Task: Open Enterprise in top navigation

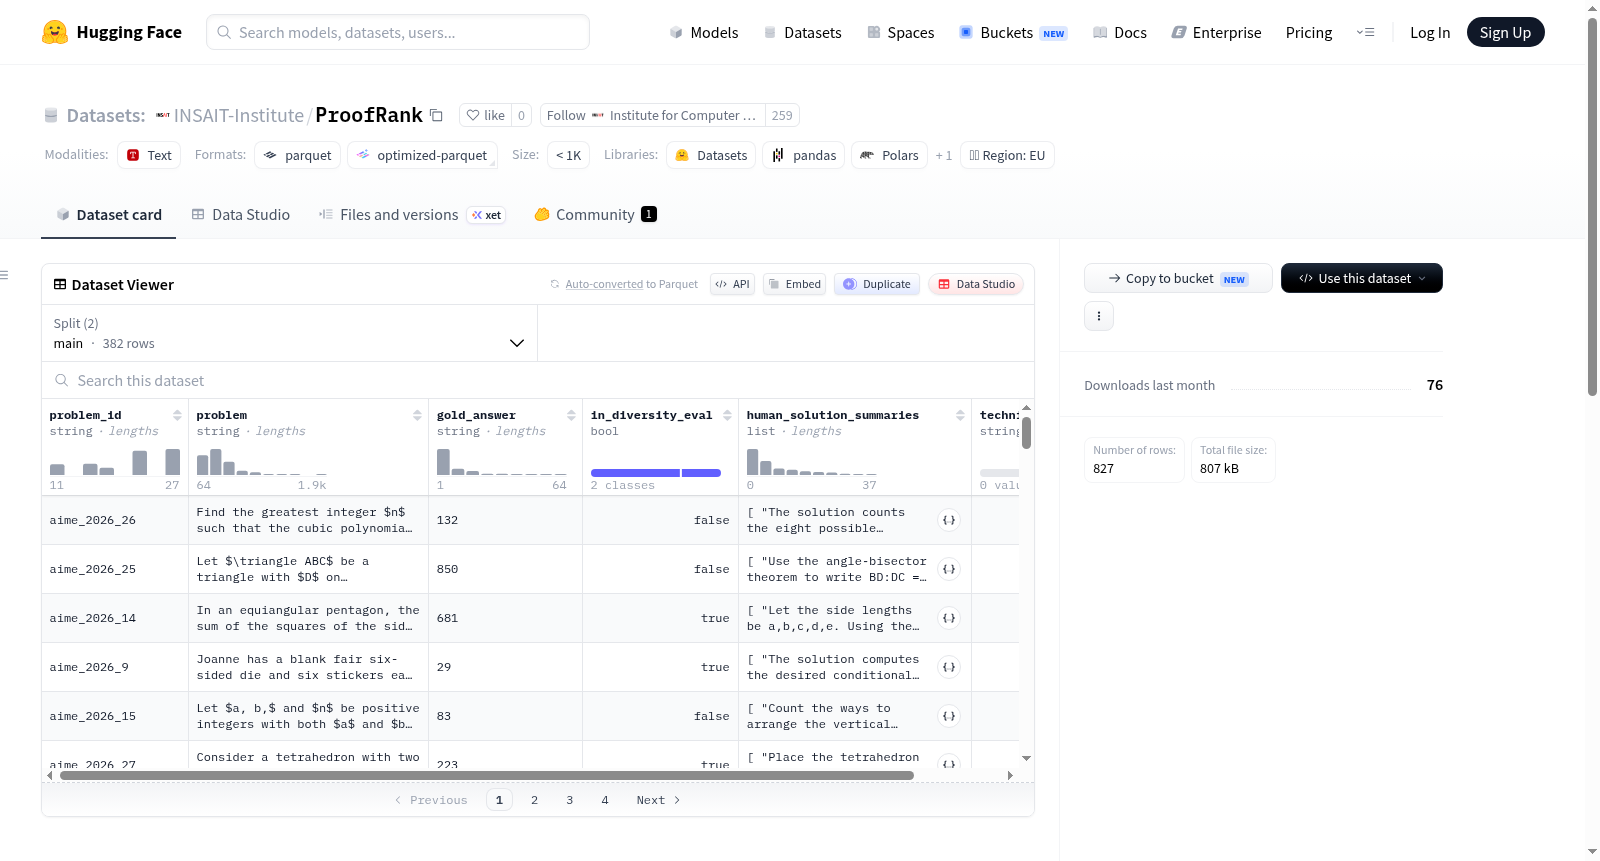Action: pos(1216,32)
